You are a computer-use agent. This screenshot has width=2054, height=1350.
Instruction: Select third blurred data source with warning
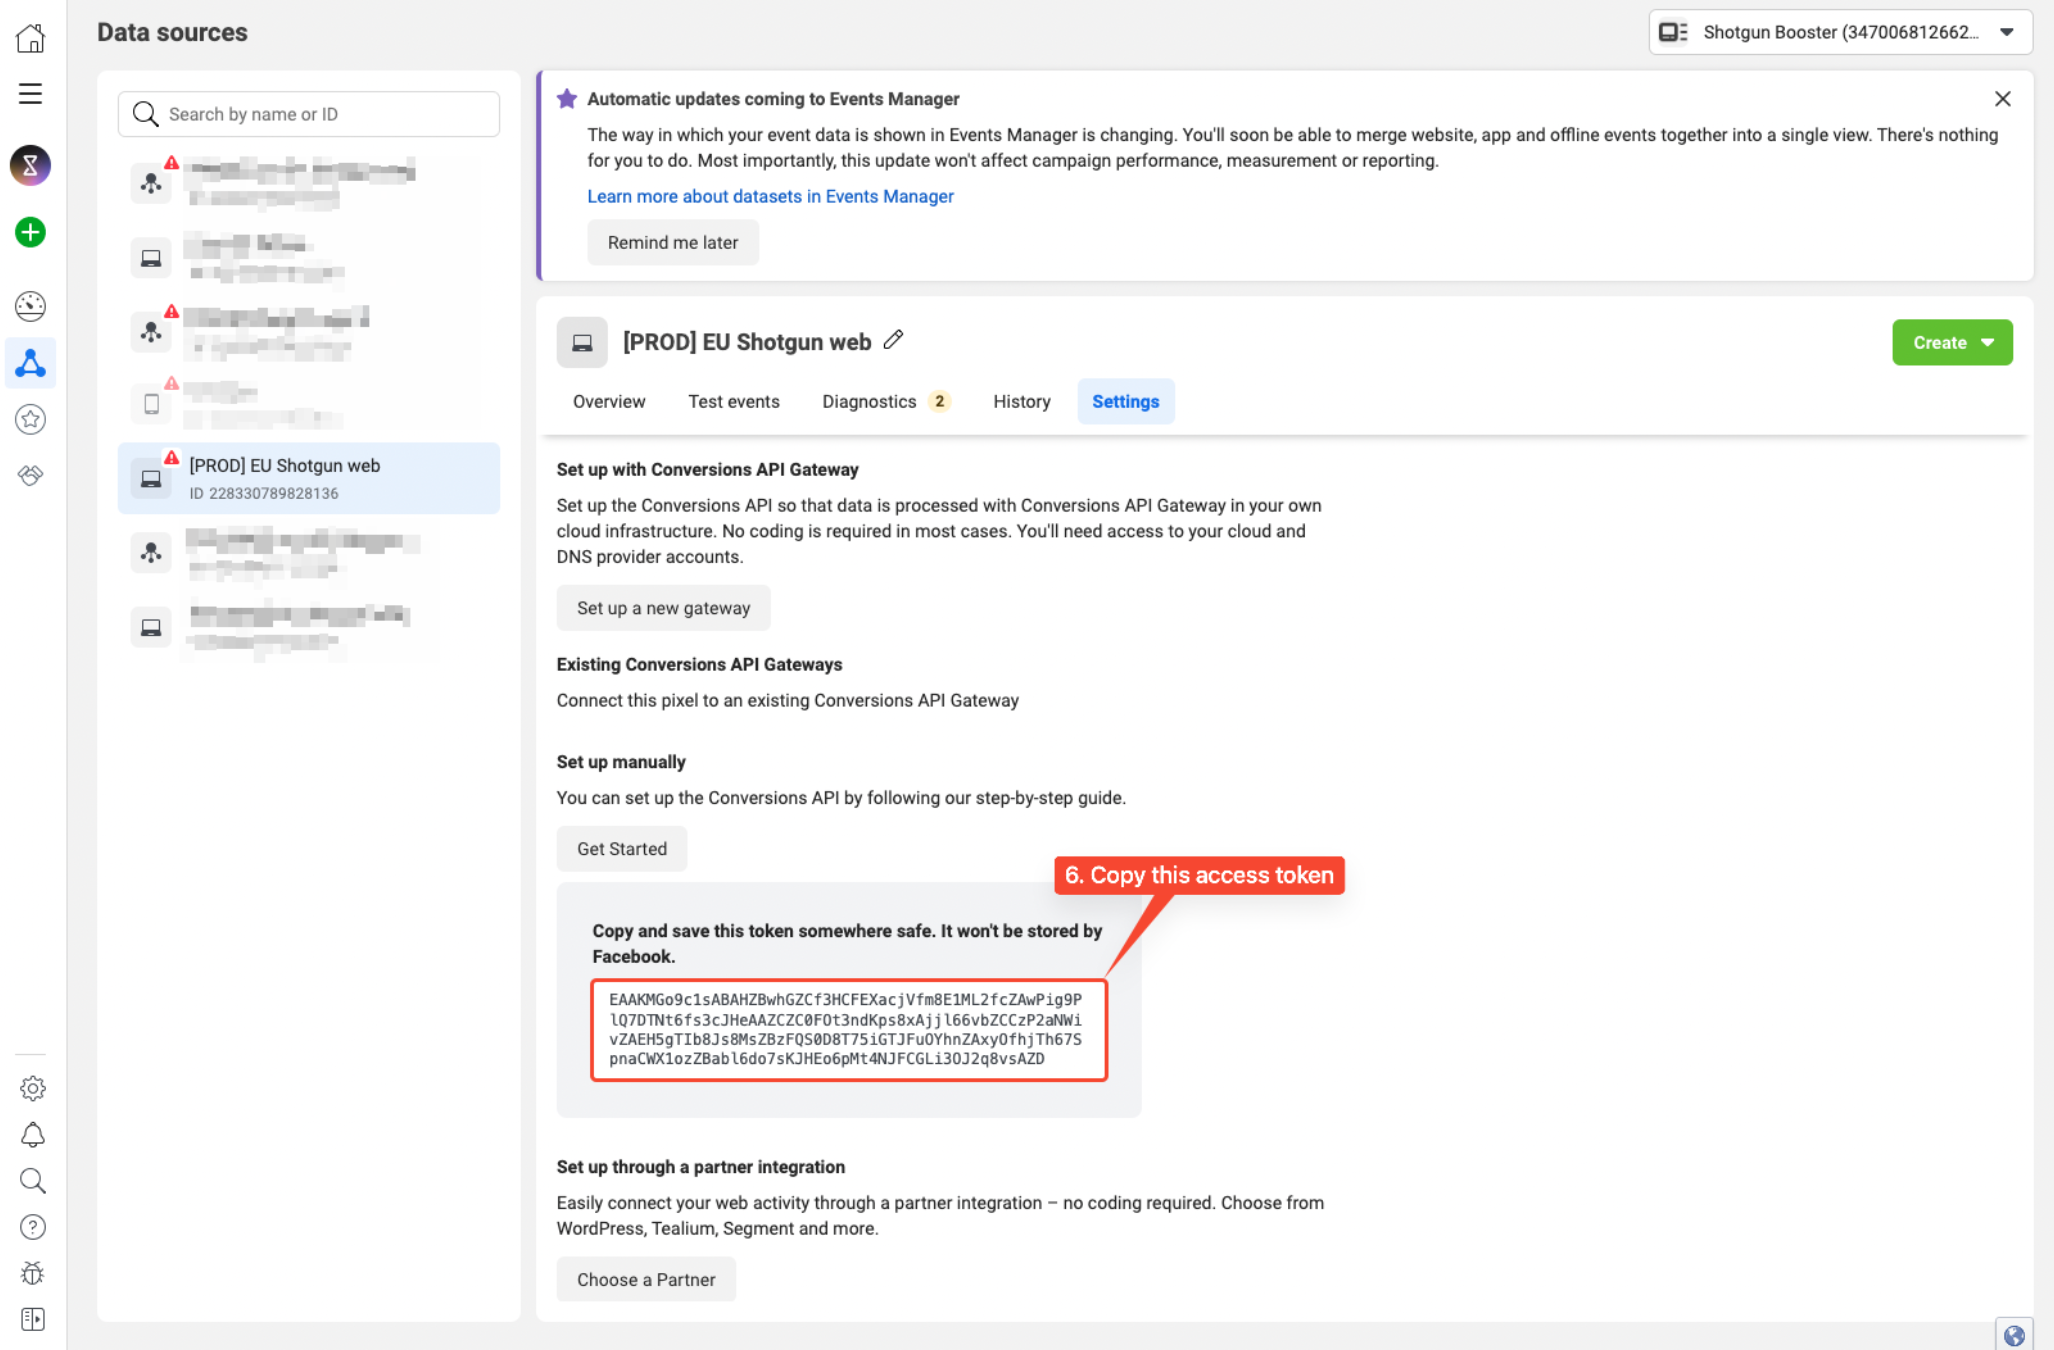tap(309, 332)
